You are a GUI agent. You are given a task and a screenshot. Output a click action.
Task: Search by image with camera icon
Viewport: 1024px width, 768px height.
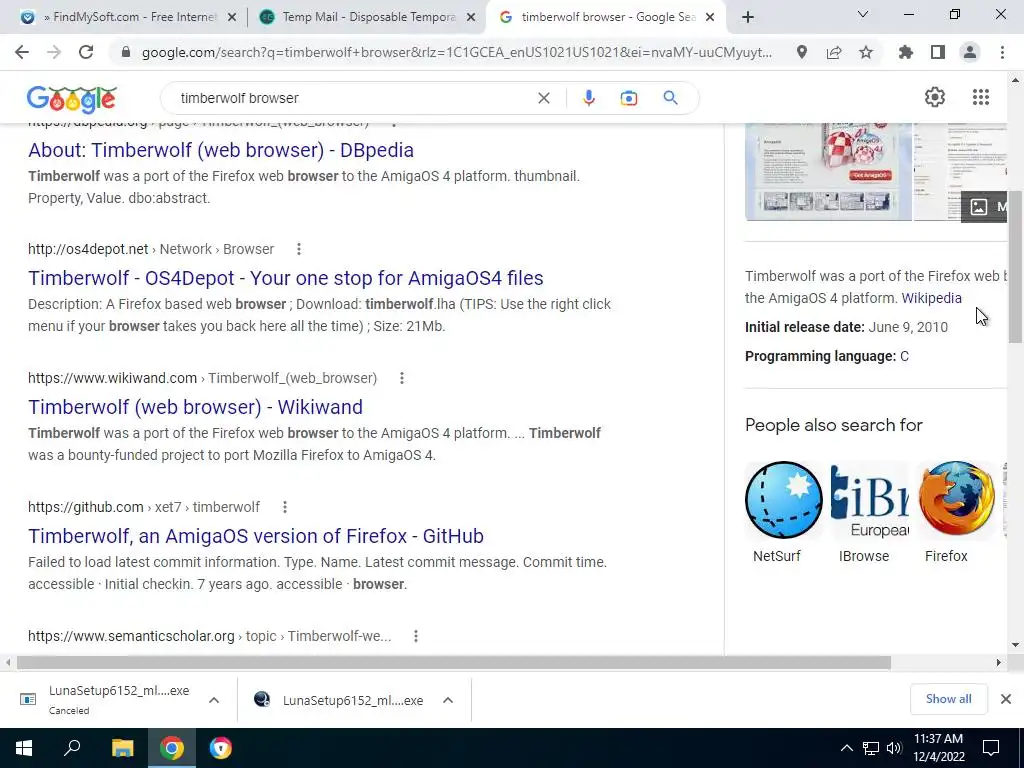coord(628,98)
